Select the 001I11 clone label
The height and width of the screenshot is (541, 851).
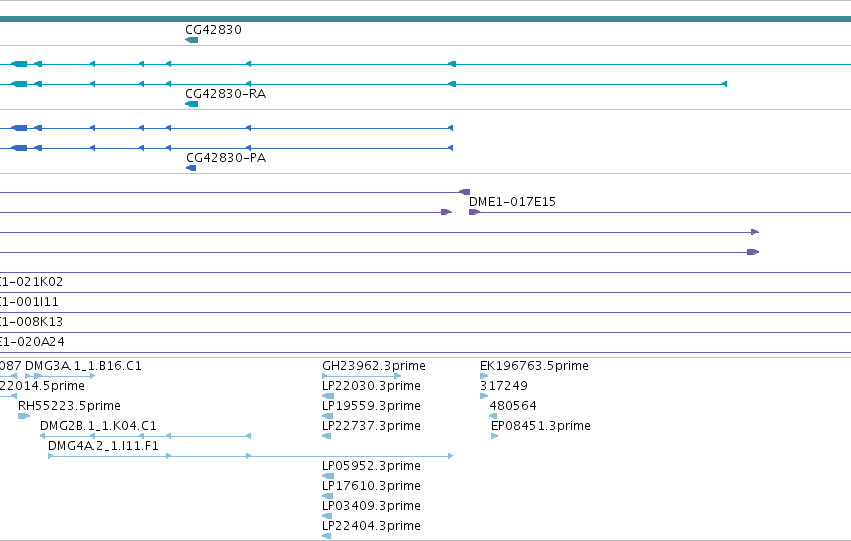29,302
